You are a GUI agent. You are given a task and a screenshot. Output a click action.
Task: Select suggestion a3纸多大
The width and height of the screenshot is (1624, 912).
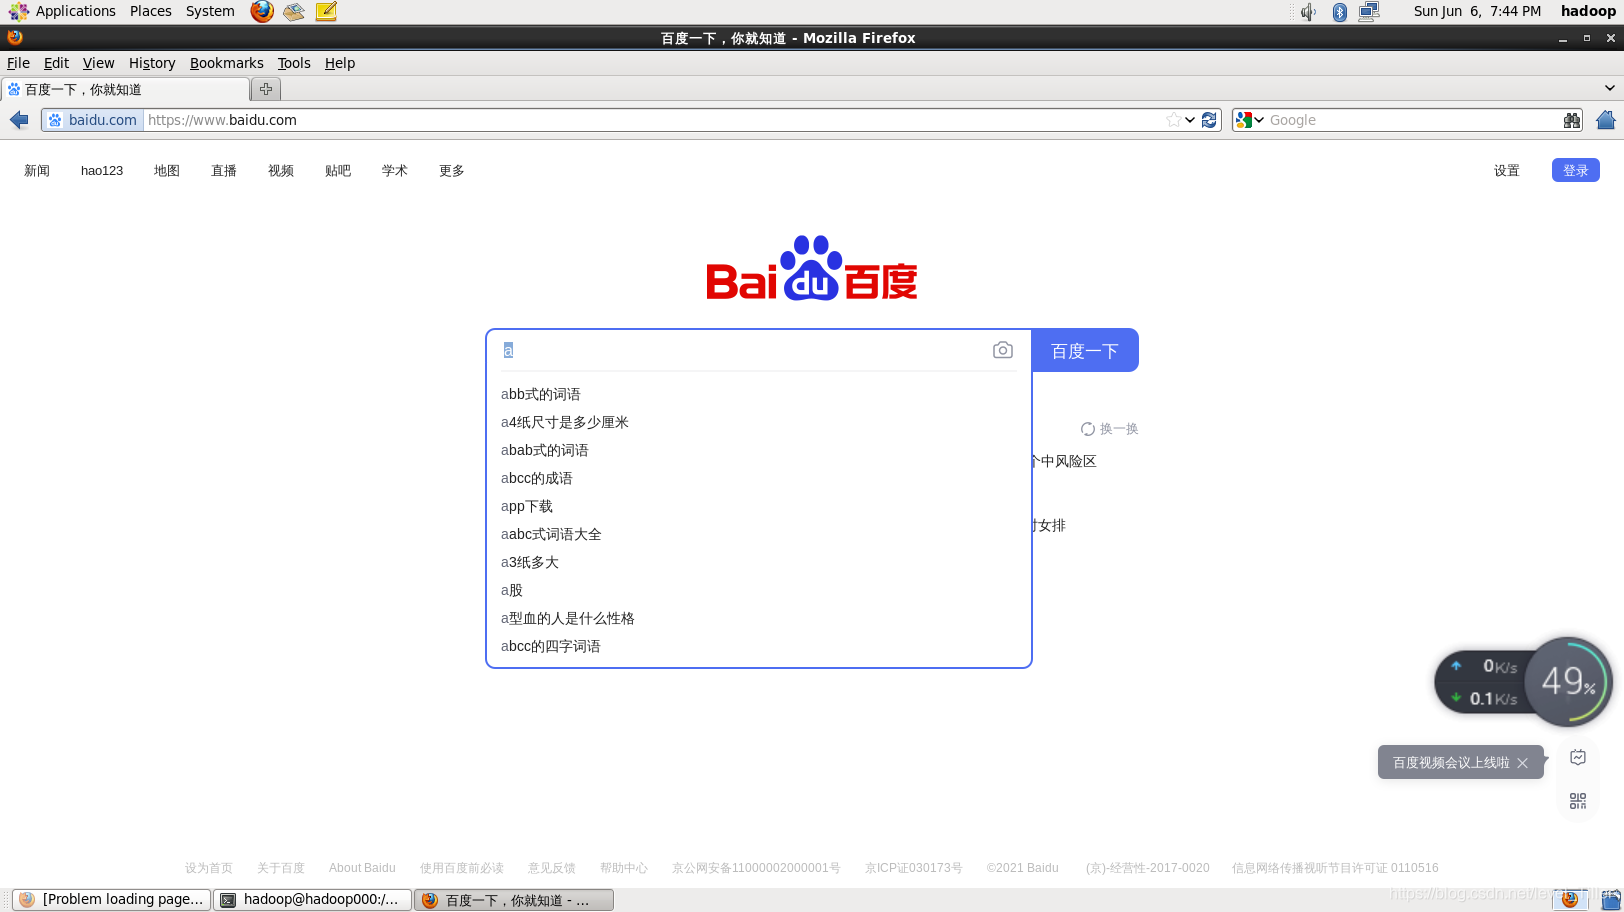pyautogui.click(x=759, y=562)
